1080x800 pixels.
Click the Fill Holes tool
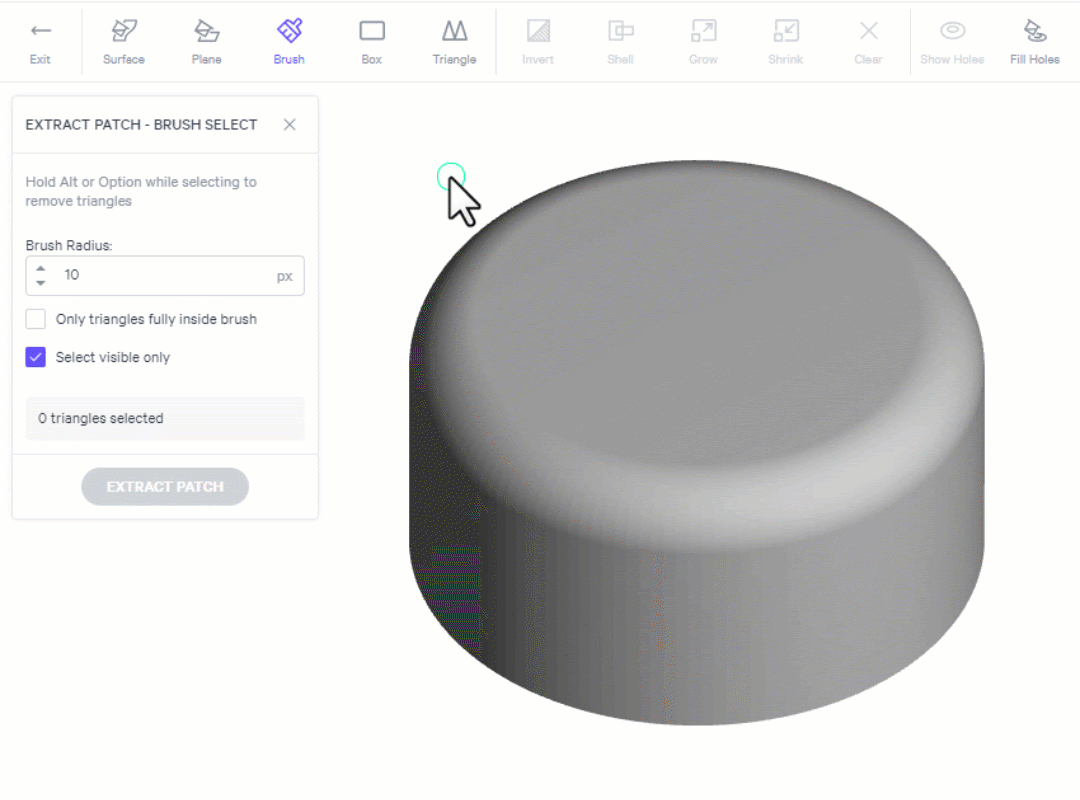click(1034, 32)
